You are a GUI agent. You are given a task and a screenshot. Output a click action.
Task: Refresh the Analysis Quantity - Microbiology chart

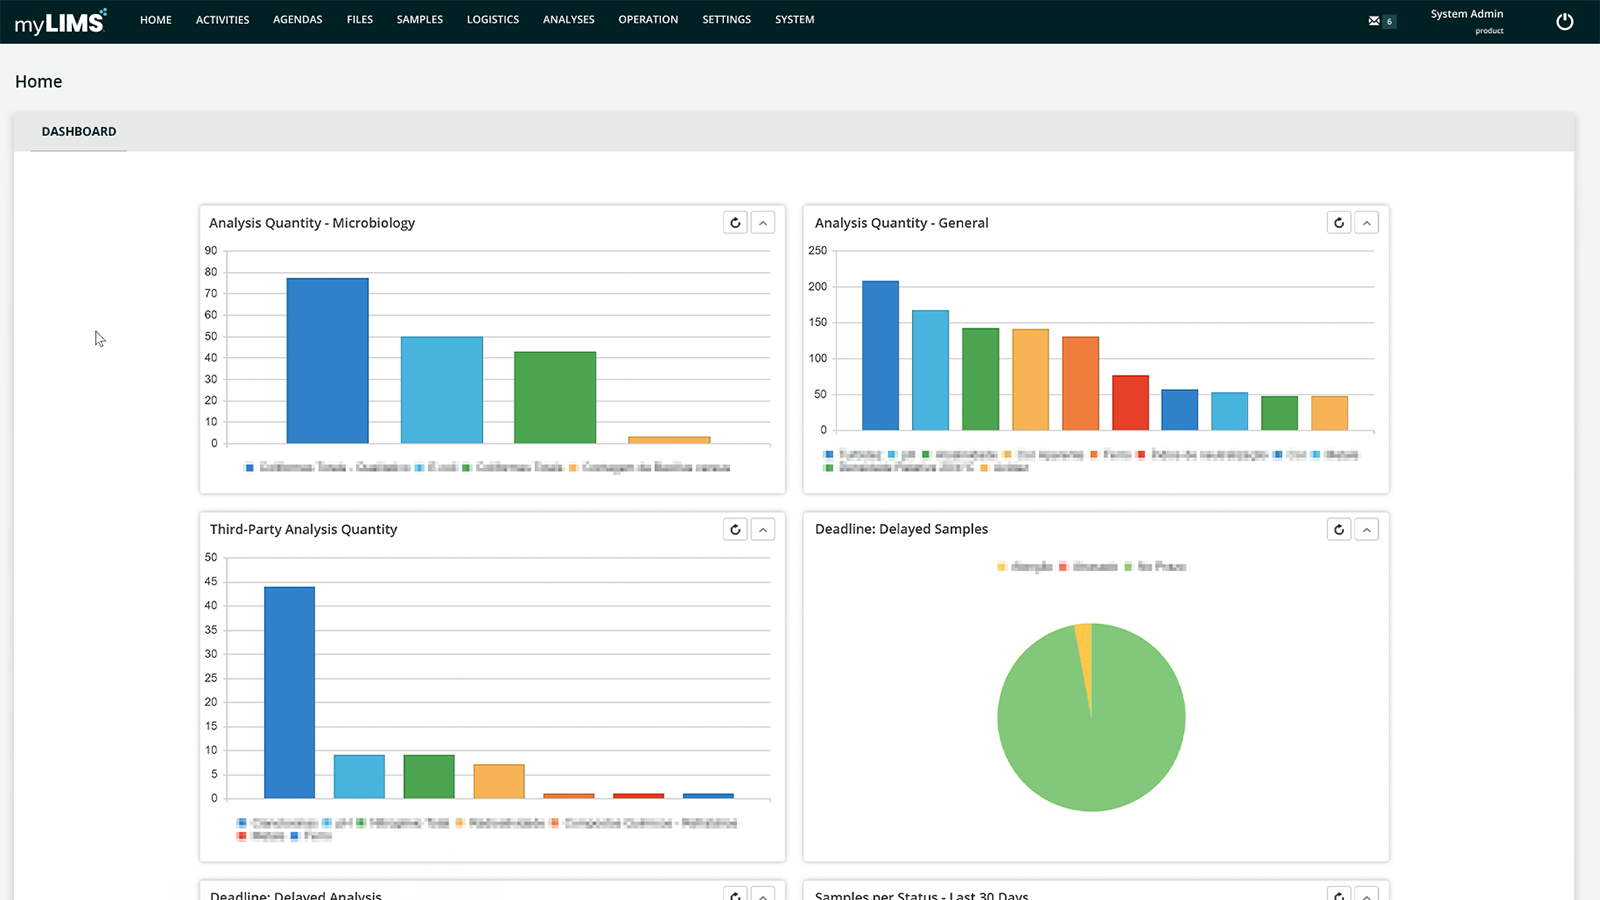point(735,223)
